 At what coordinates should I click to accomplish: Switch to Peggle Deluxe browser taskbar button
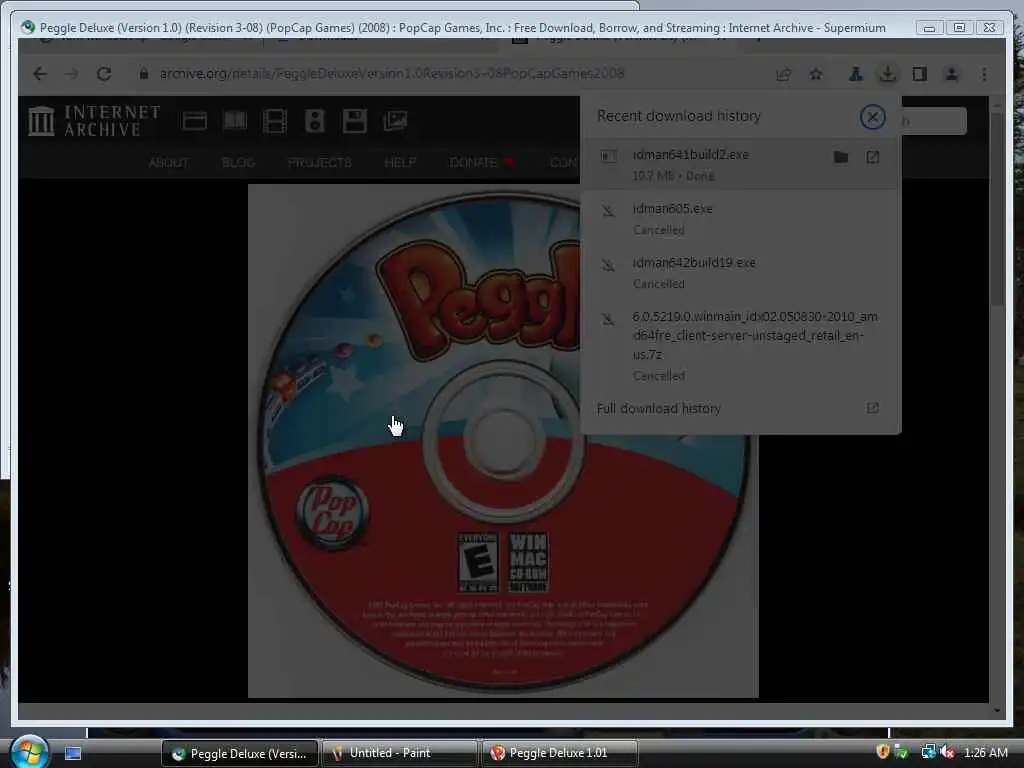click(240, 753)
